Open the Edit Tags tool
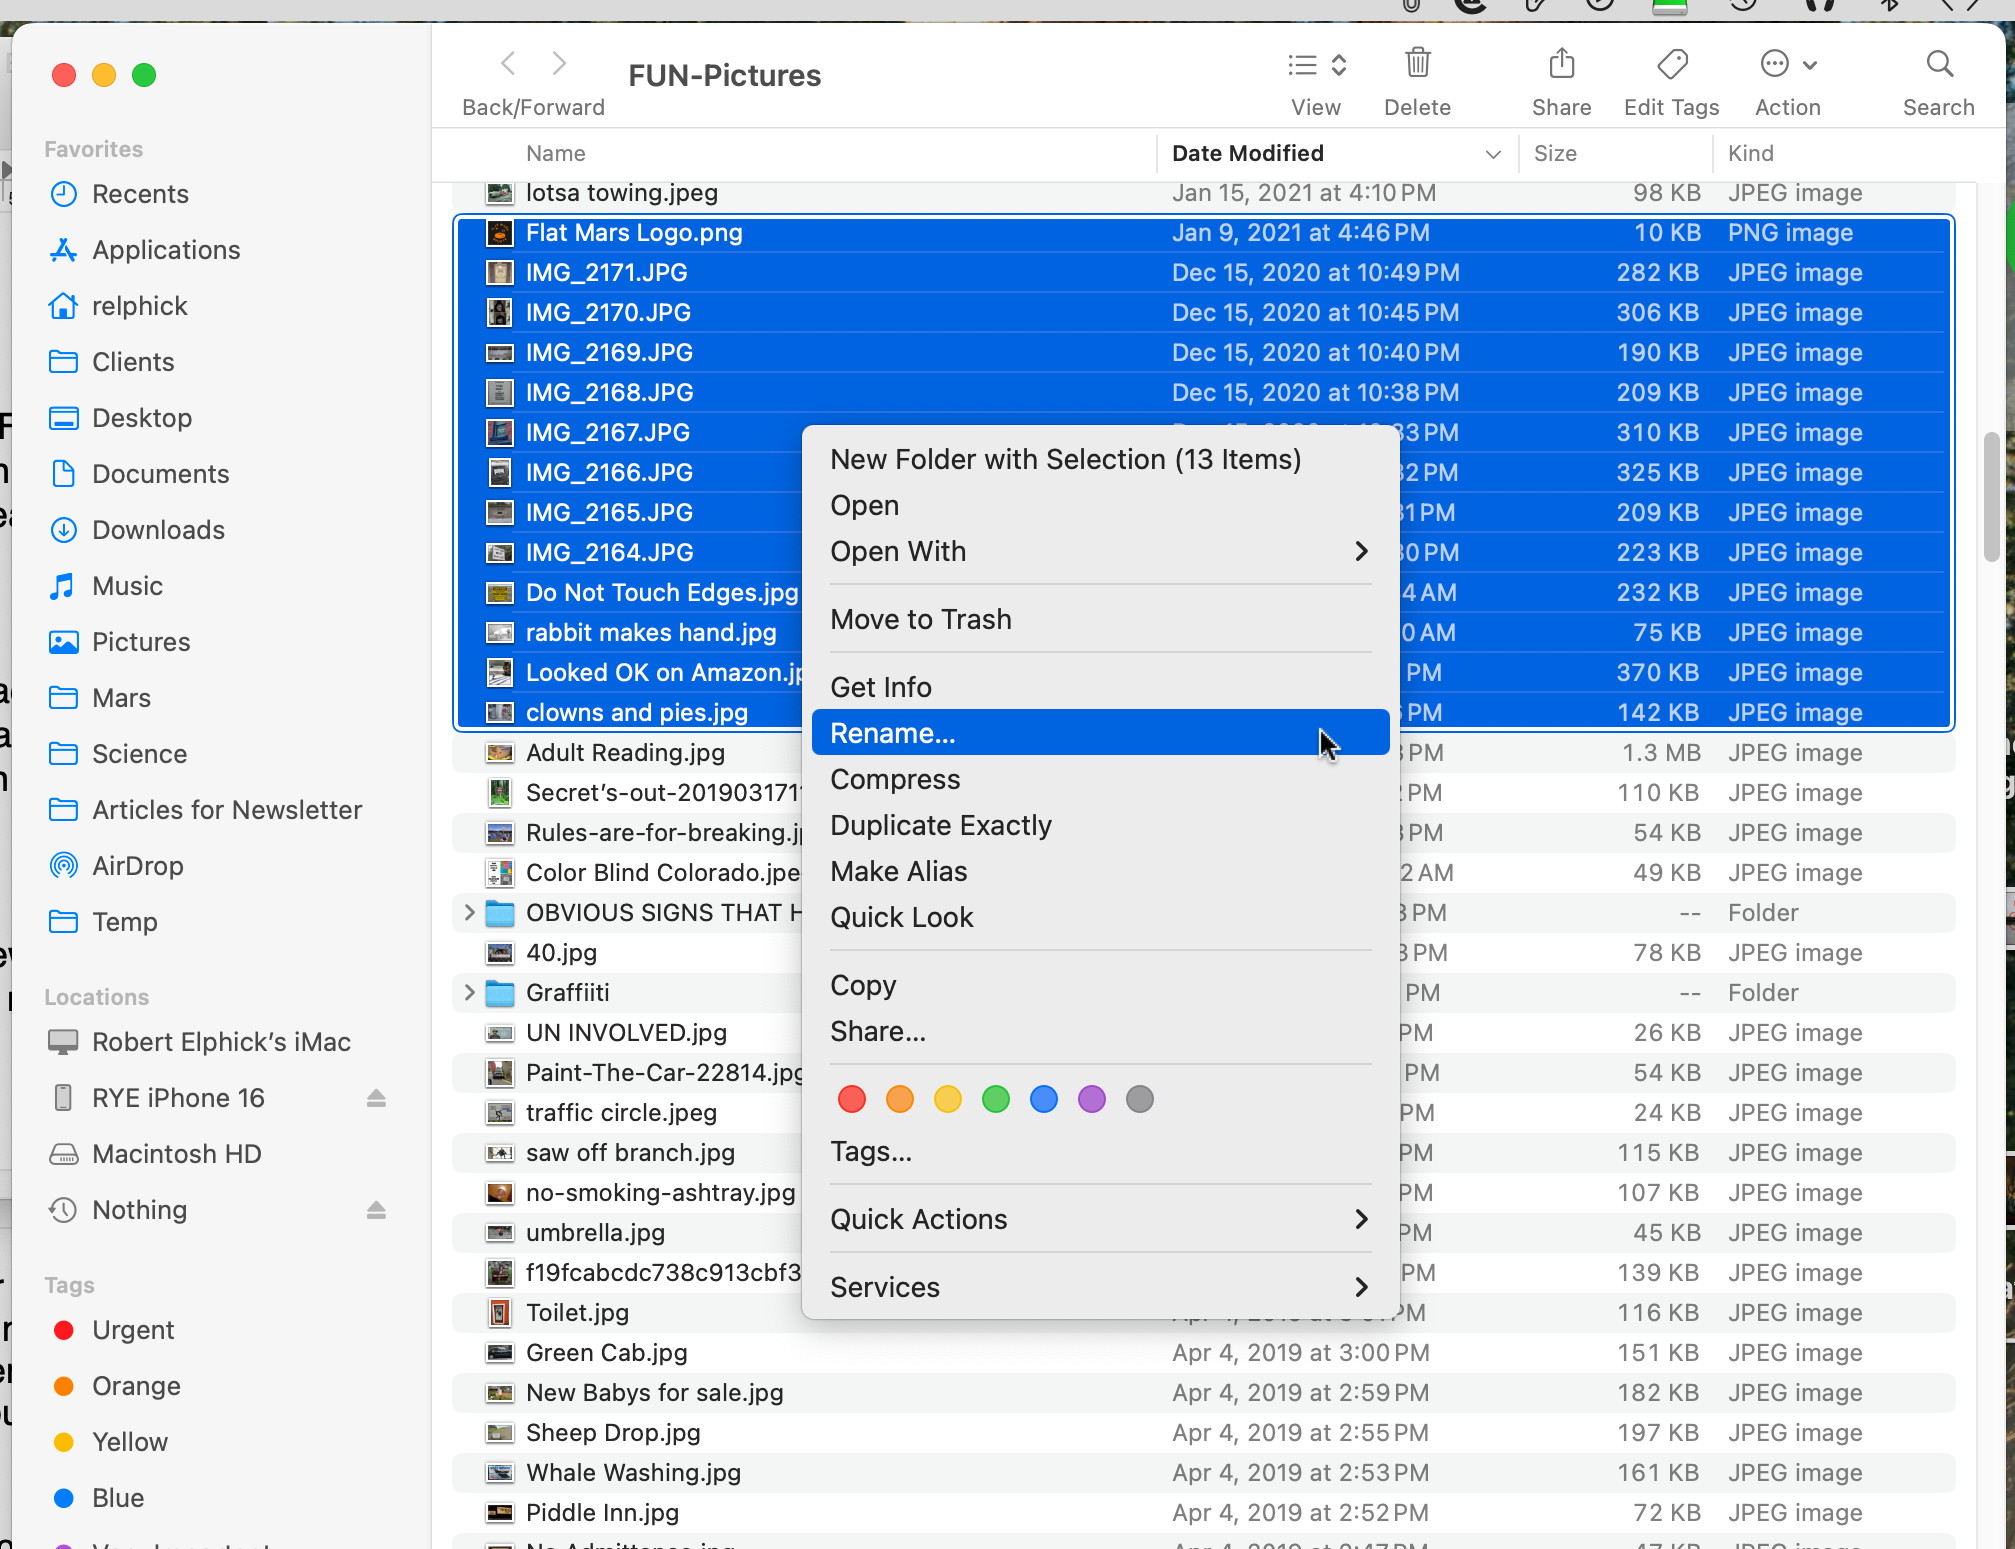The width and height of the screenshot is (2015, 1549). tap(1671, 63)
